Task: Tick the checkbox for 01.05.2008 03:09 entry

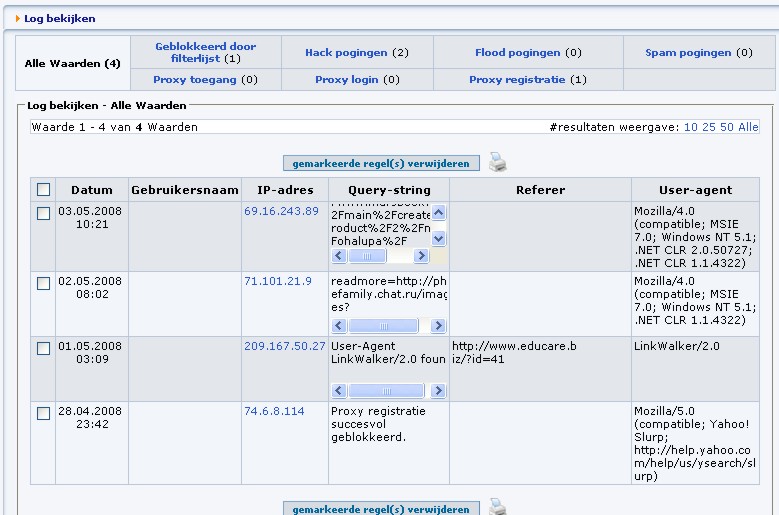Action: 43,348
